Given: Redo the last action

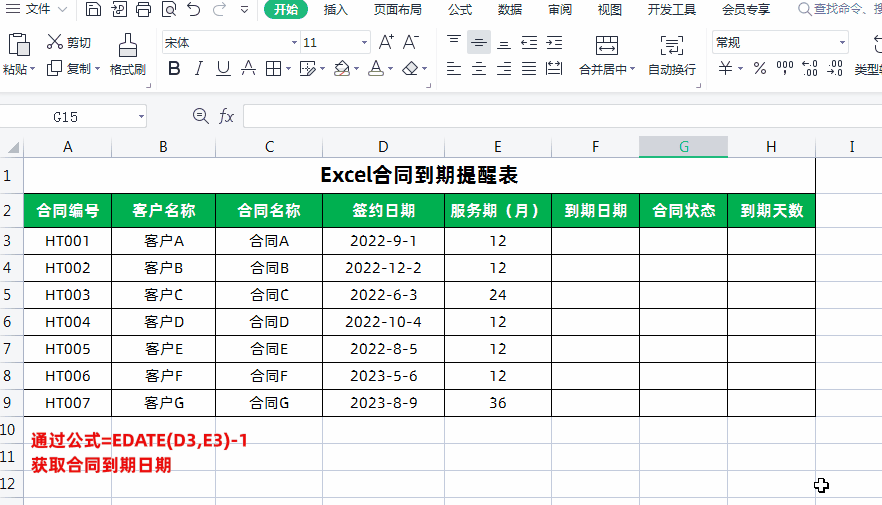Looking at the screenshot, I should click(x=219, y=9).
